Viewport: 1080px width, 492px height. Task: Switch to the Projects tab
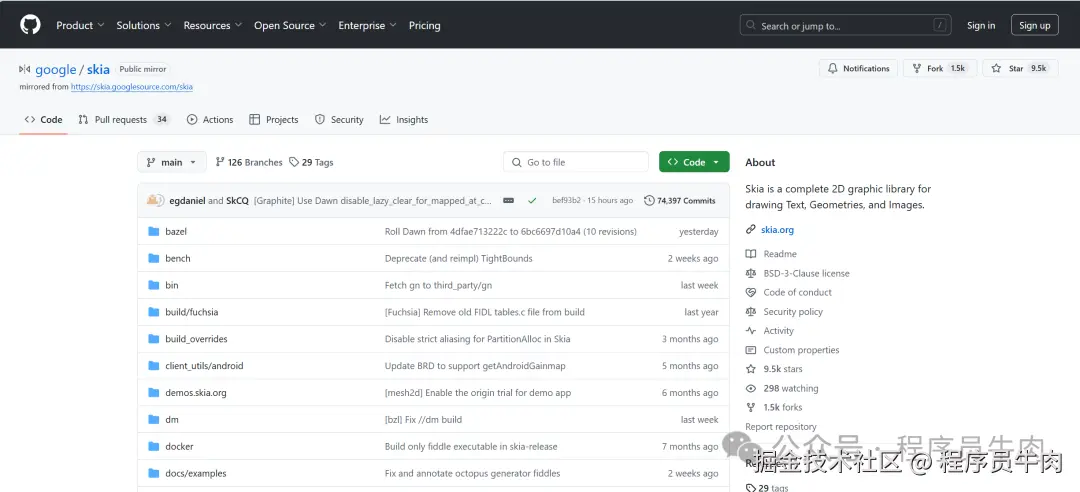click(x=274, y=120)
